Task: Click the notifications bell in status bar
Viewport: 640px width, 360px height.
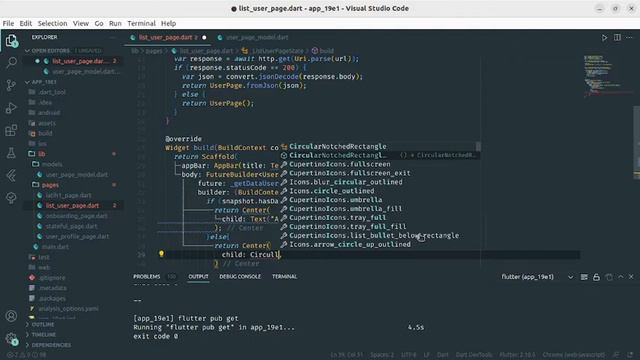Action: coord(631,355)
